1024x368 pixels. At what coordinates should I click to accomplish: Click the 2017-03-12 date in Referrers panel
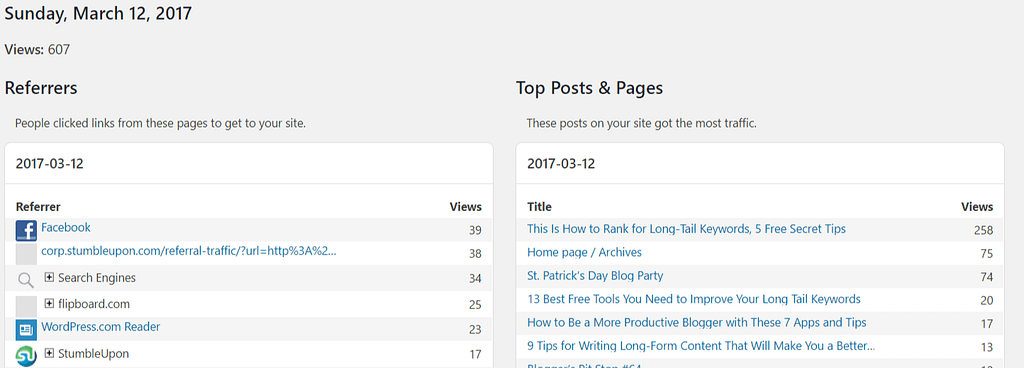[50, 164]
